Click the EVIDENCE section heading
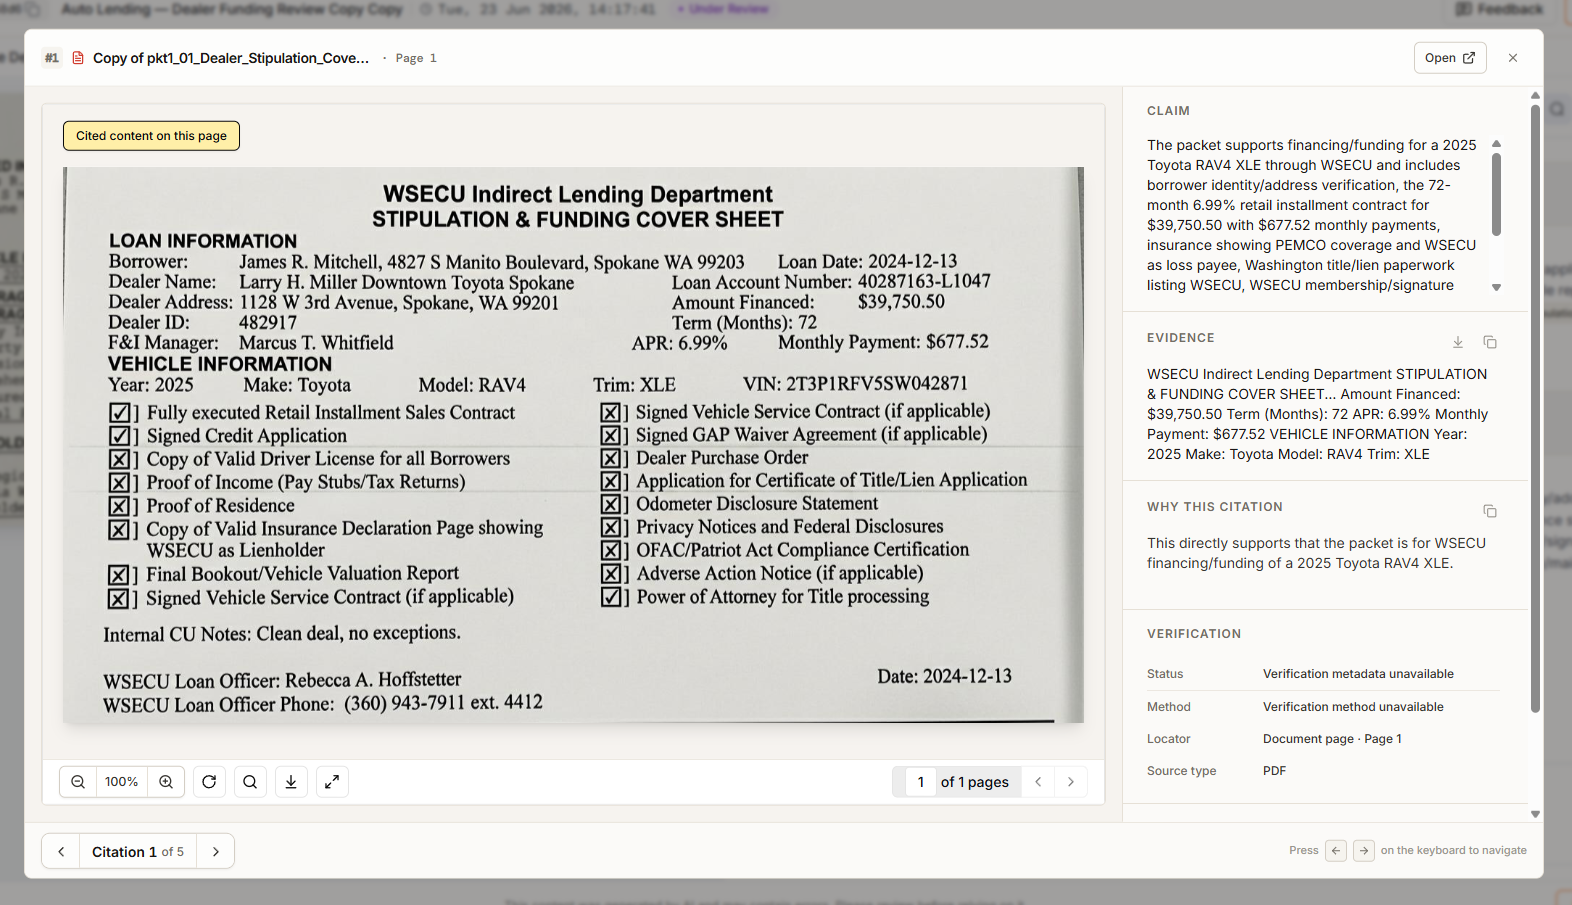Screen dimensions: 1572x905 (1181, 338)
